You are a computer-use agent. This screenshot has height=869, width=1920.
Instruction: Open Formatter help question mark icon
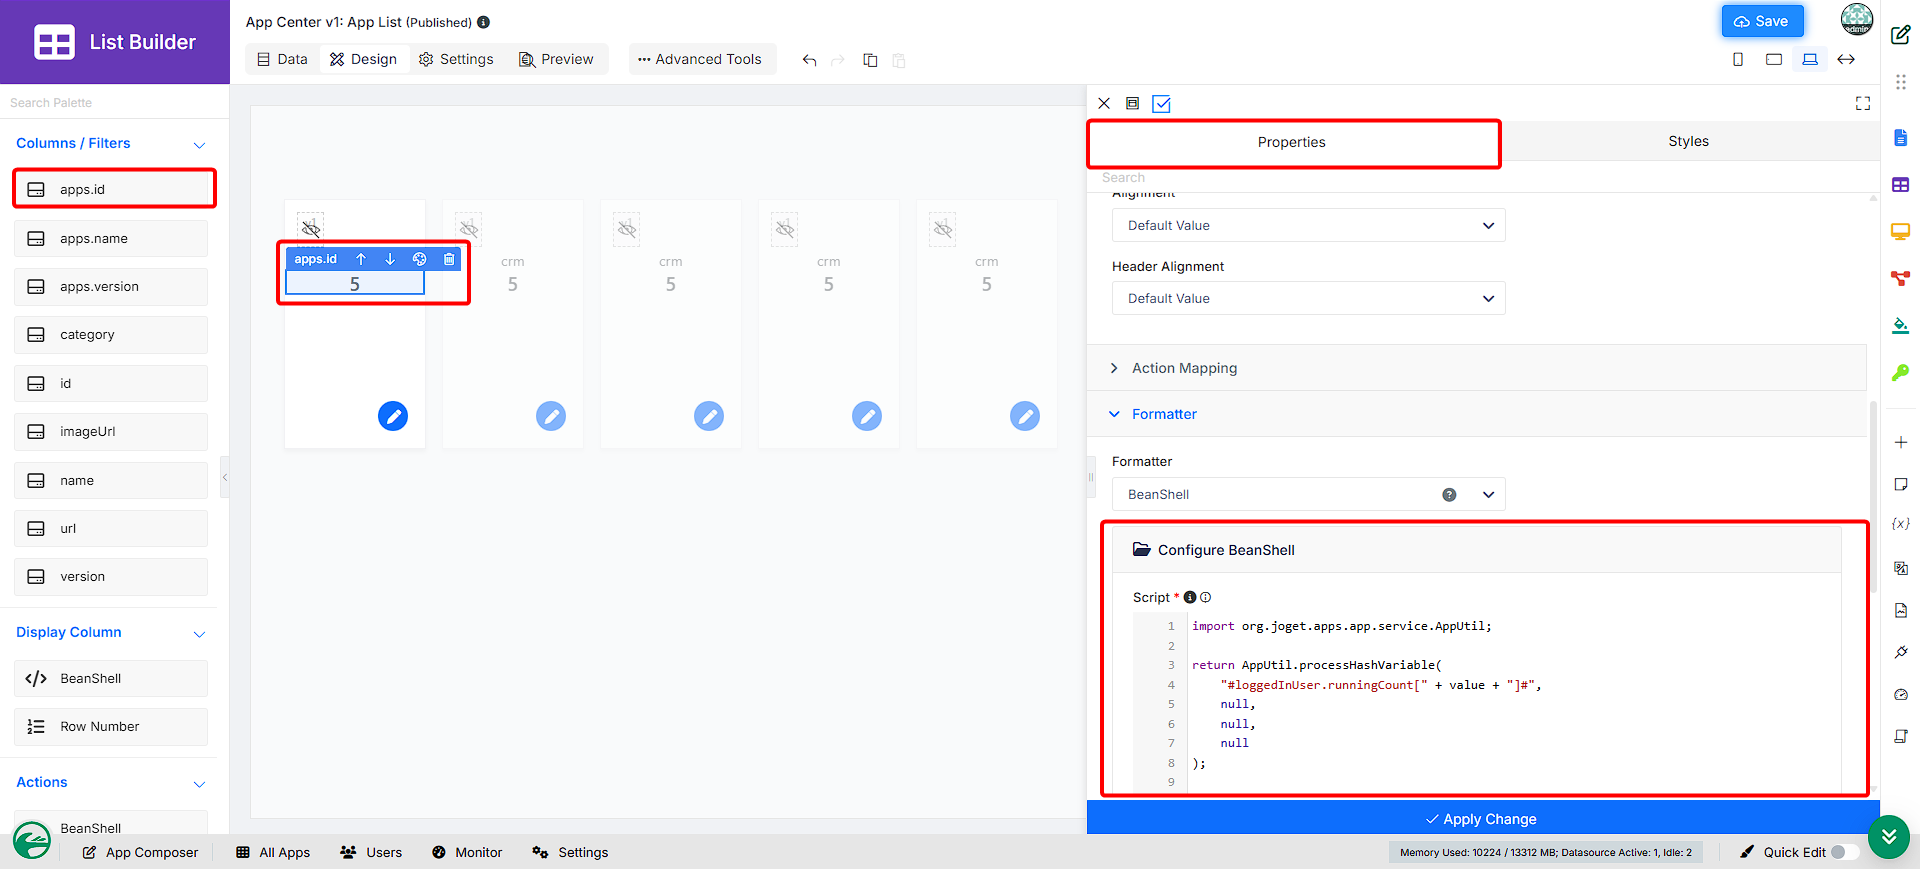click(1449, 495)
